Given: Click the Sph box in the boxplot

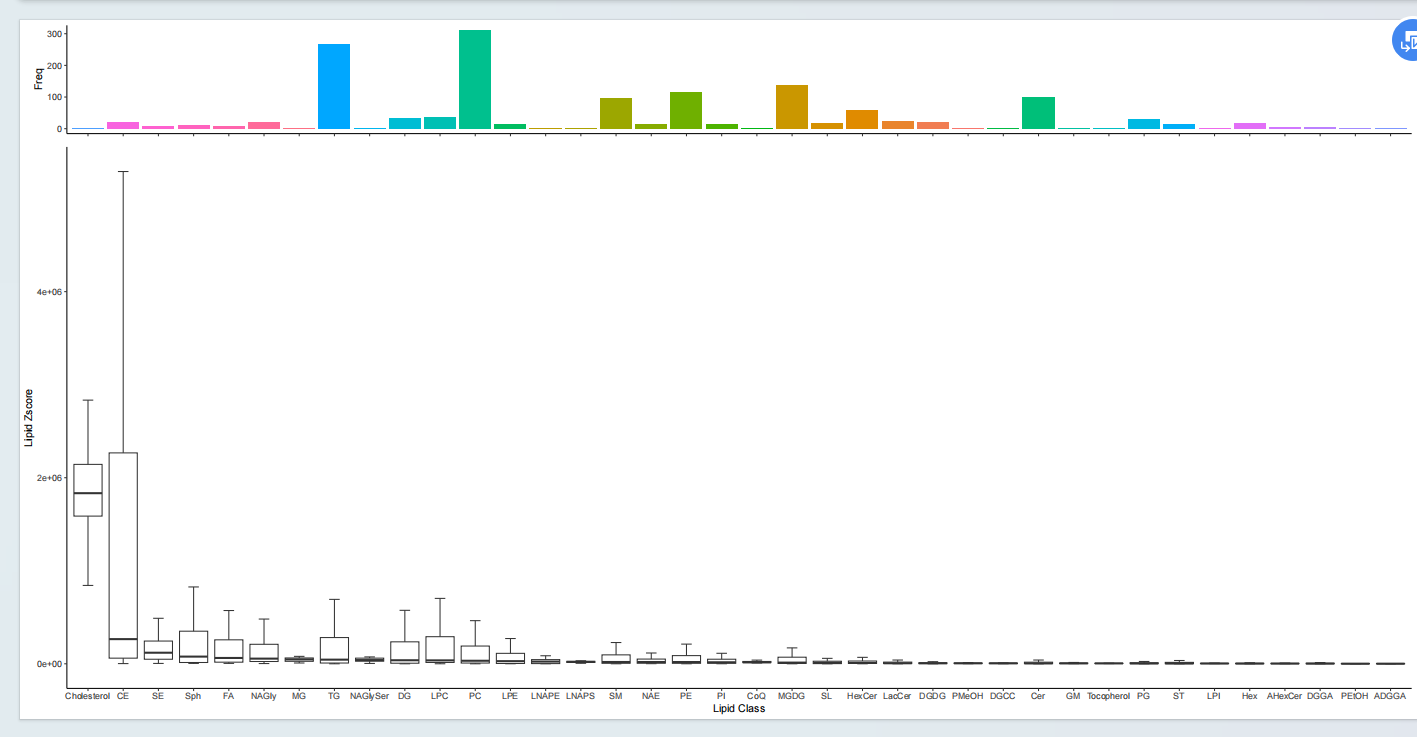Looking at the screenshot, I should (193, 646).
